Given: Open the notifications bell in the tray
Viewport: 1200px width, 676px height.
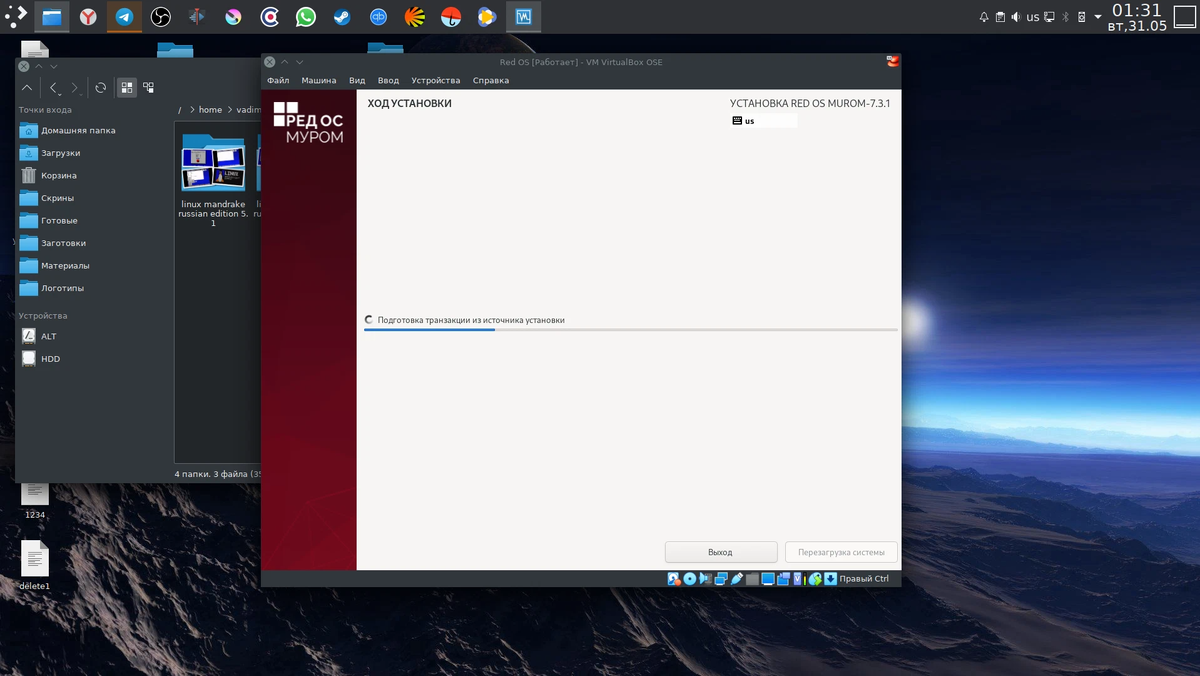Looking at the screenshot, I should pyautogui.click(x=984, y=17).
